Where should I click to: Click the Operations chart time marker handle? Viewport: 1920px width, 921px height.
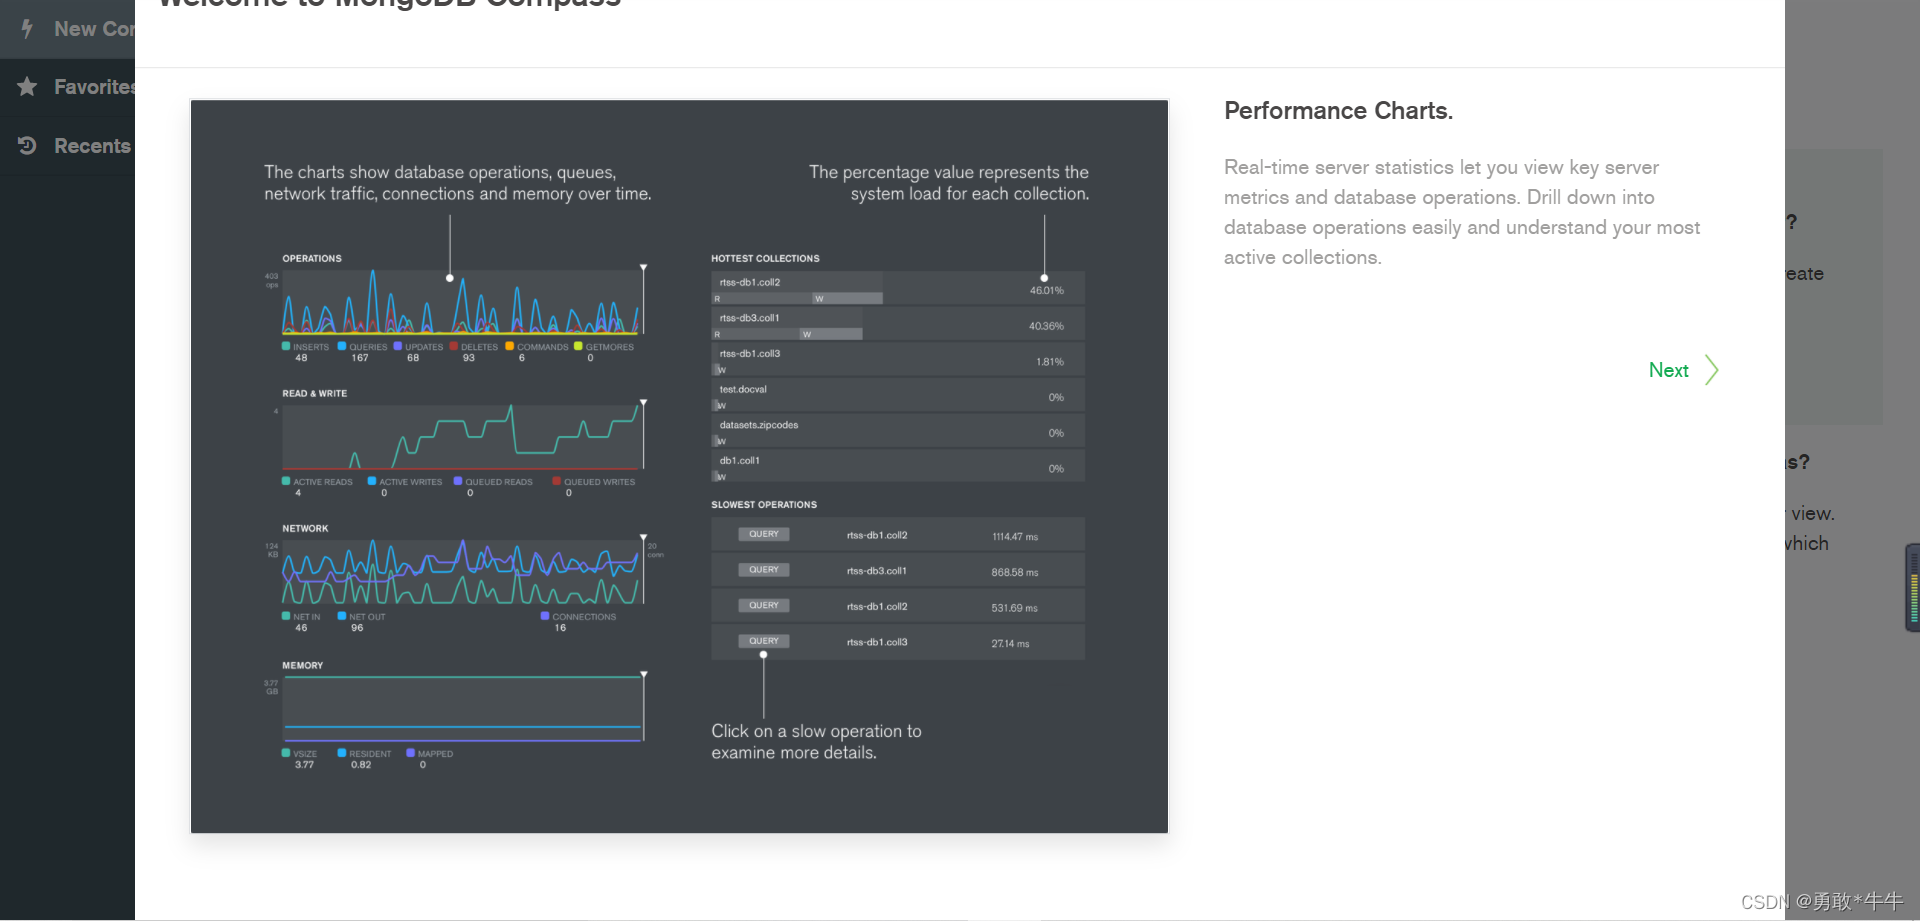click(x=643, y=268)
